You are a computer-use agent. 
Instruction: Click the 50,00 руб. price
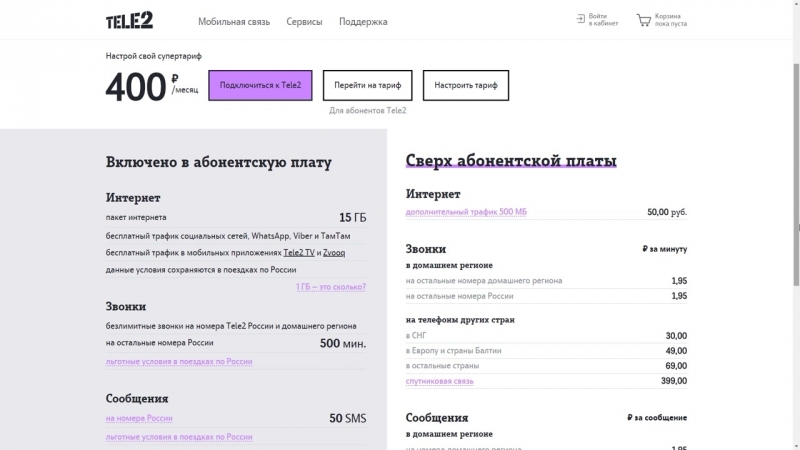(x=667, y=212)
